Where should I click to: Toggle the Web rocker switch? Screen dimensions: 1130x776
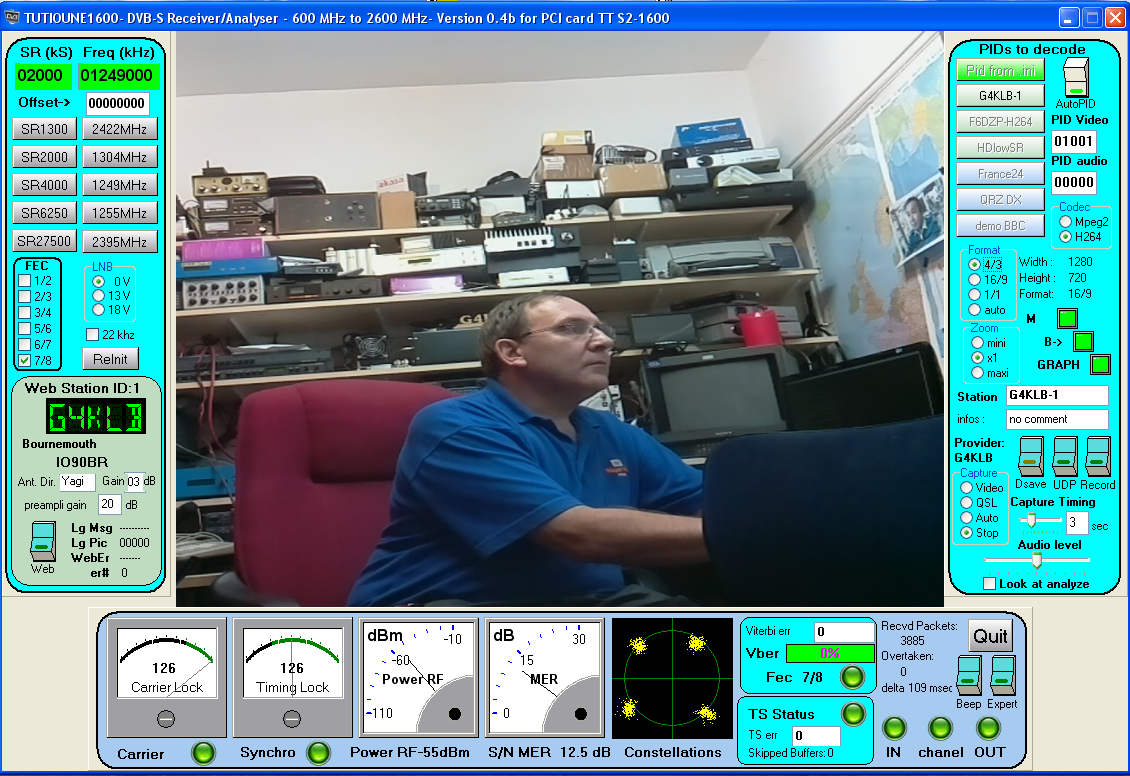[42, 541]
